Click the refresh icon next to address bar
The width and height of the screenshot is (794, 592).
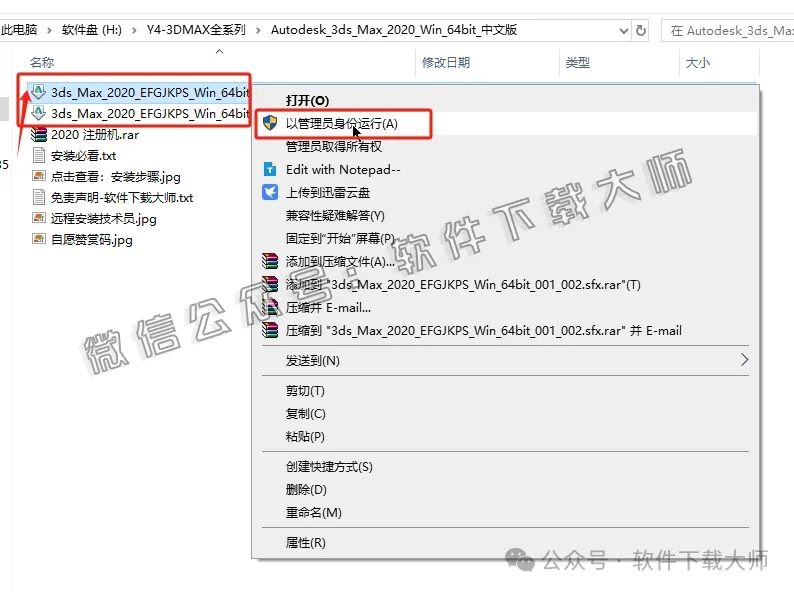[641, 30]
